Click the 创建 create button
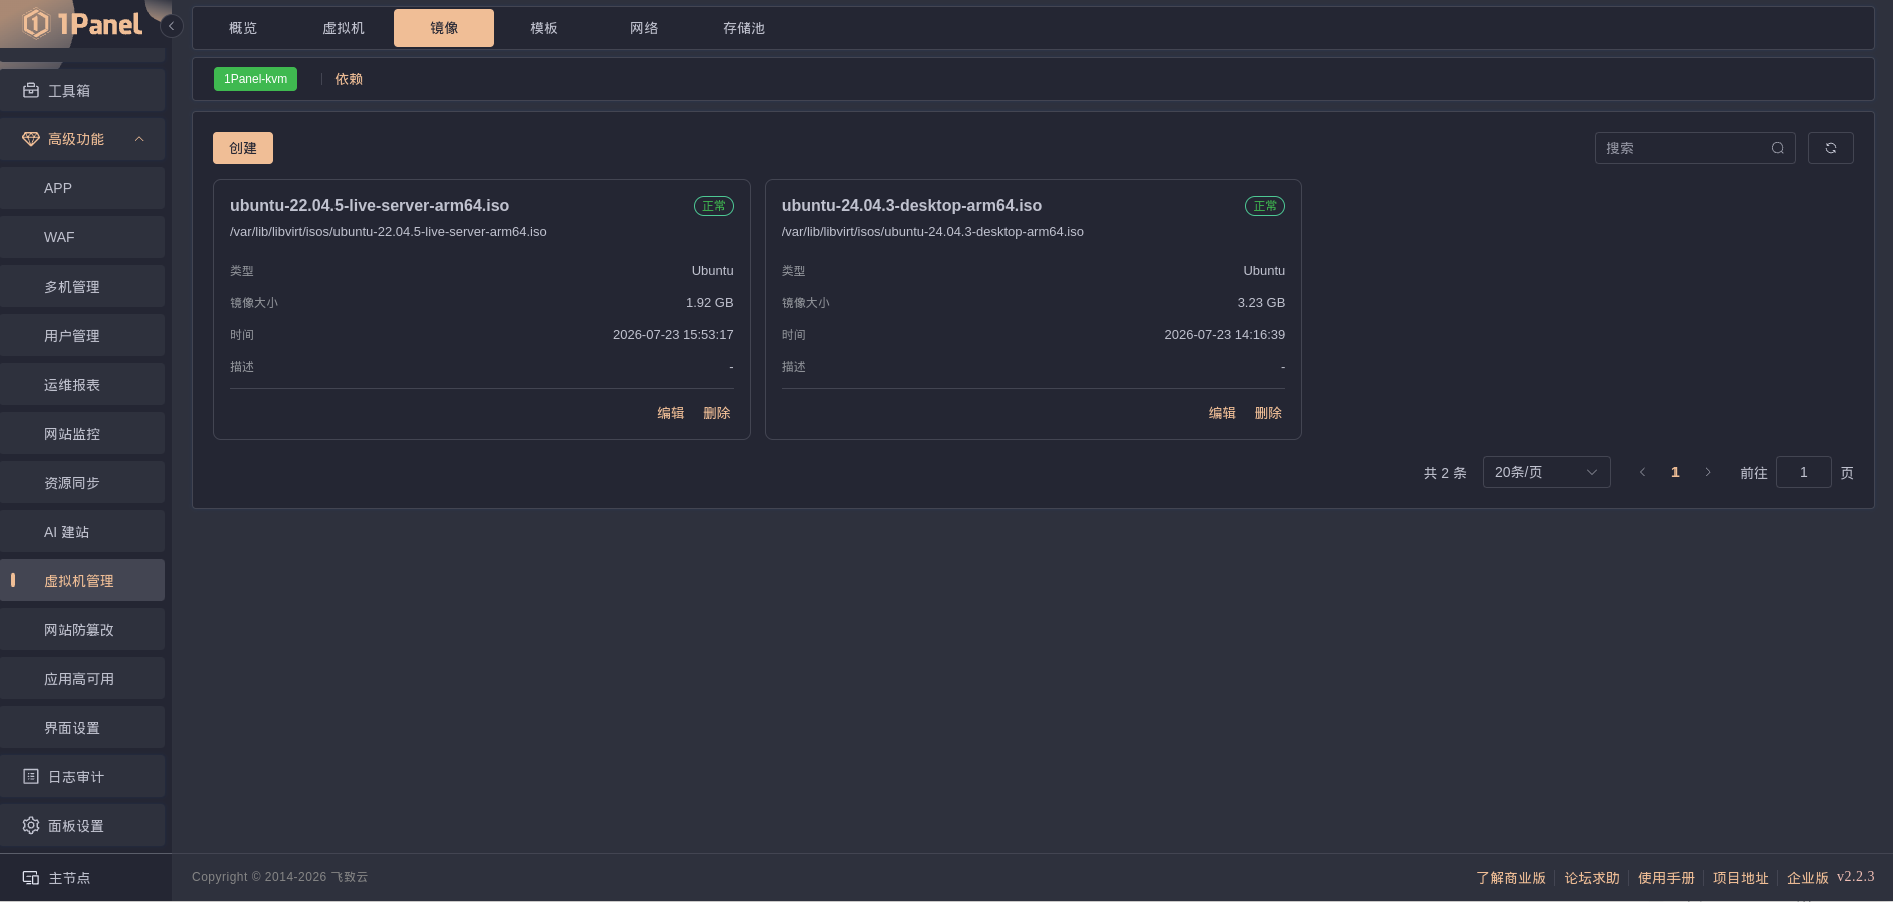 (x=243, y=148)
